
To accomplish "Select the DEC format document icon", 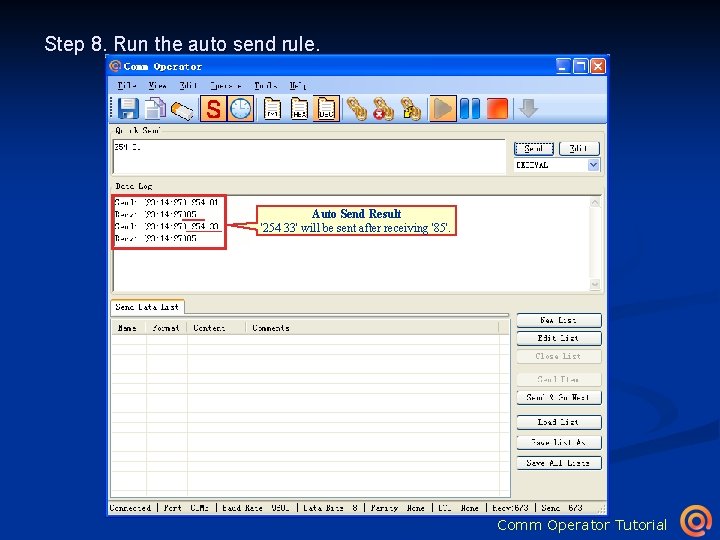I will (326, 109).
